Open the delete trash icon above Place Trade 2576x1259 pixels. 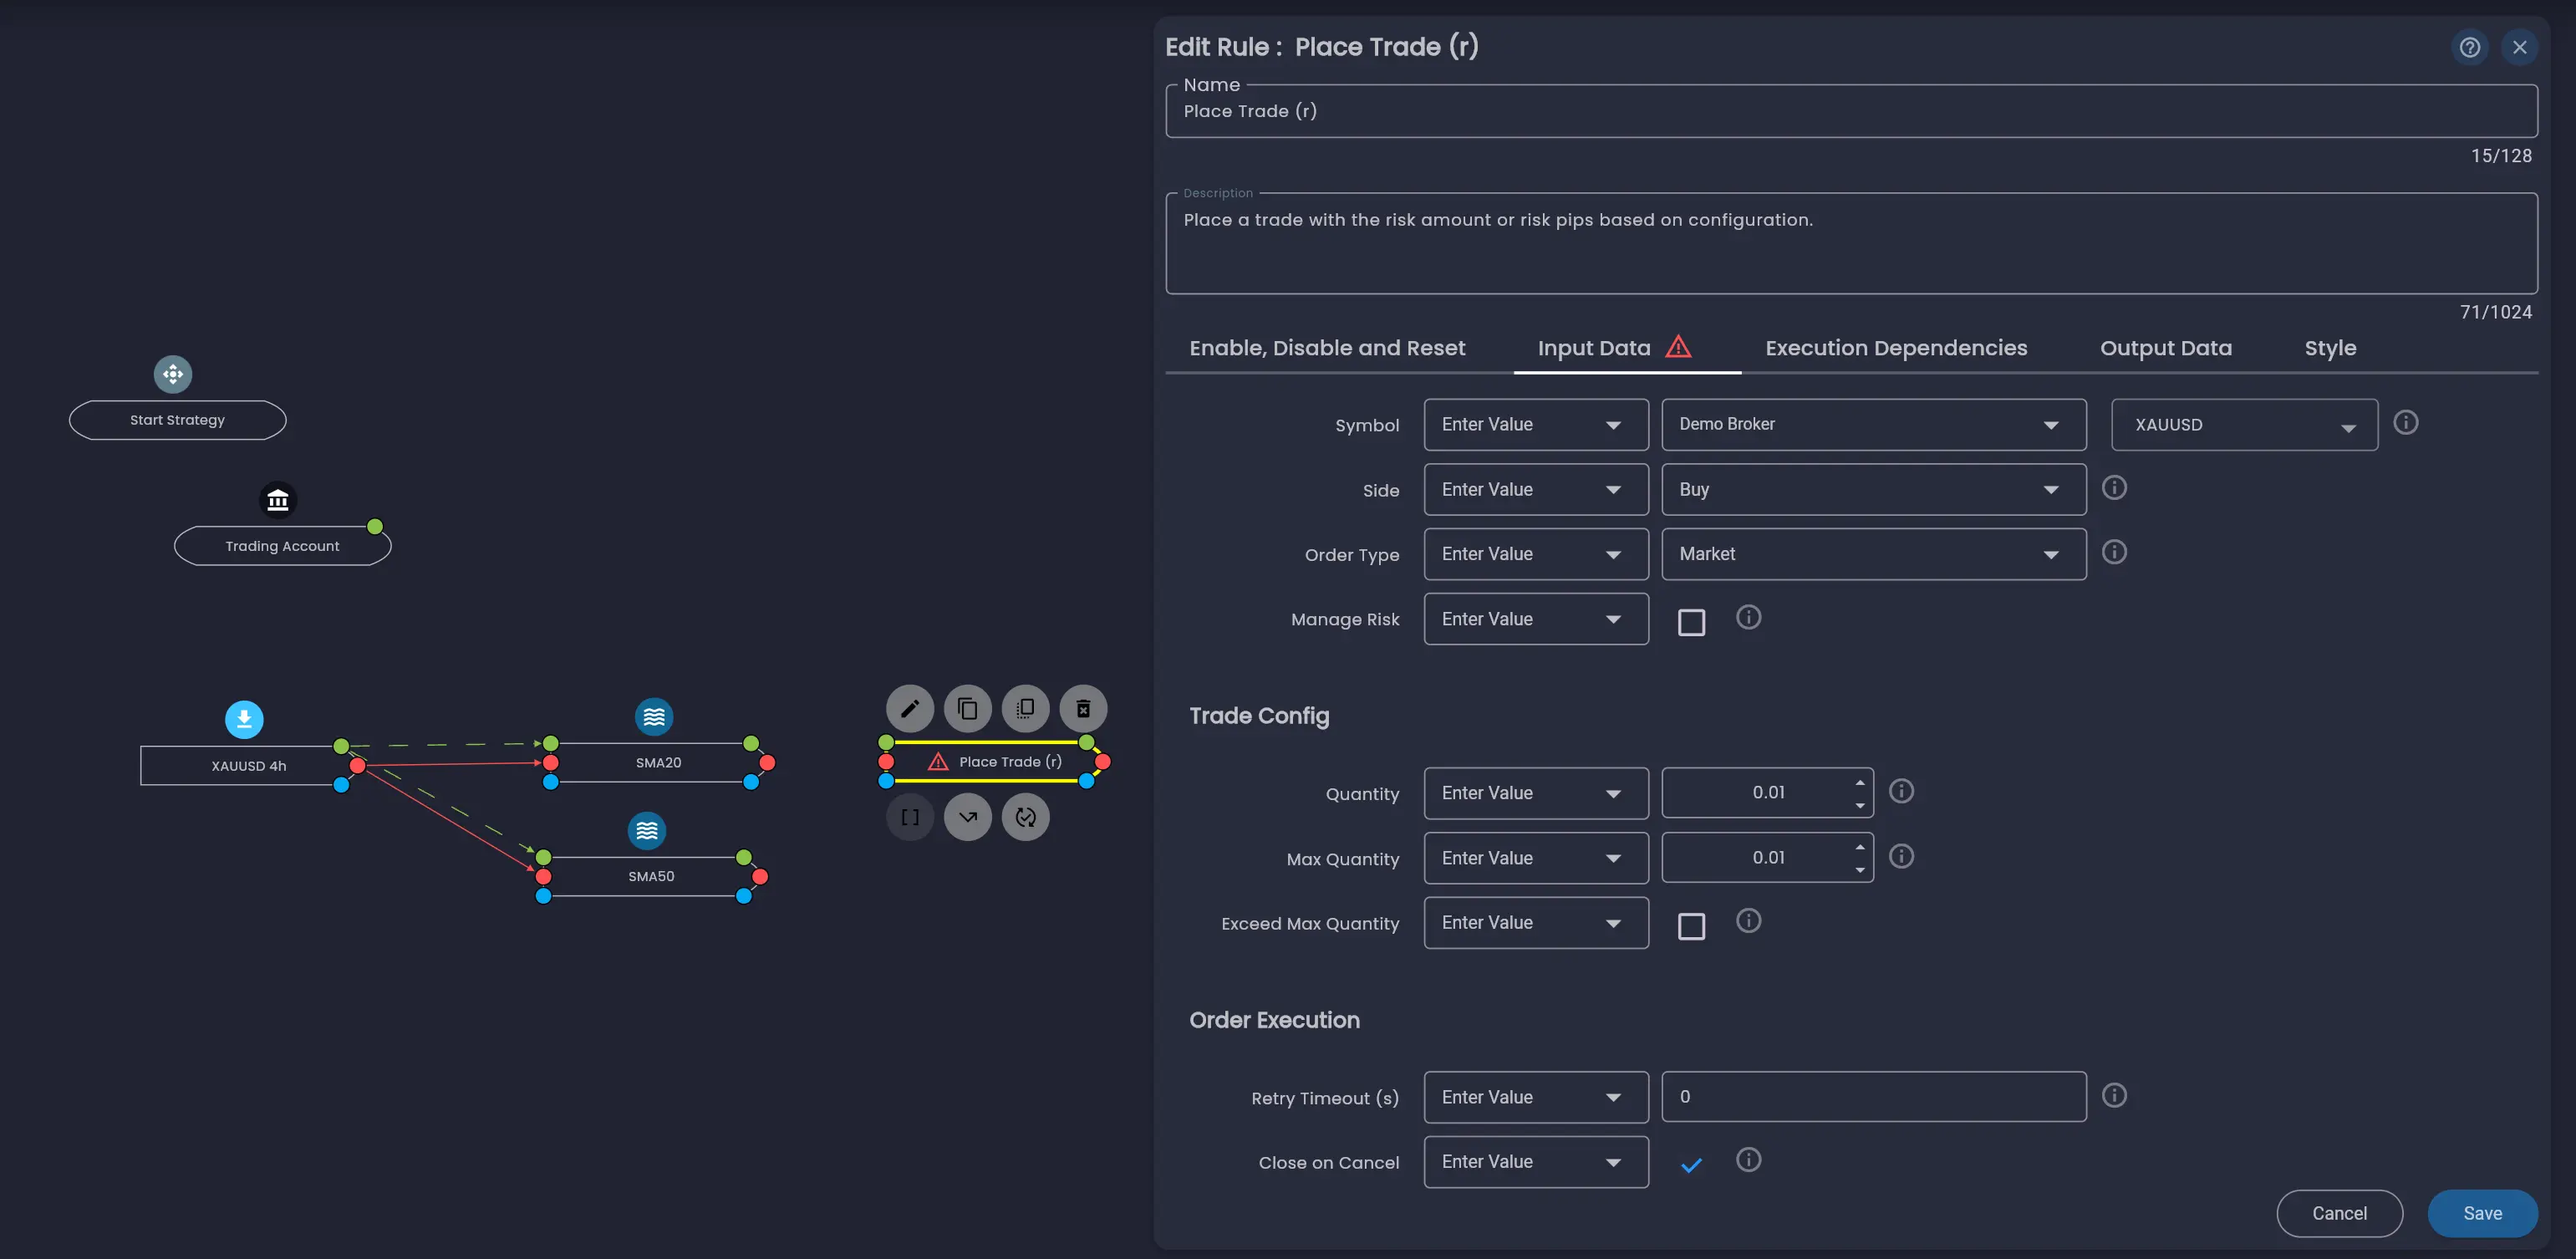click(1083, 708)
